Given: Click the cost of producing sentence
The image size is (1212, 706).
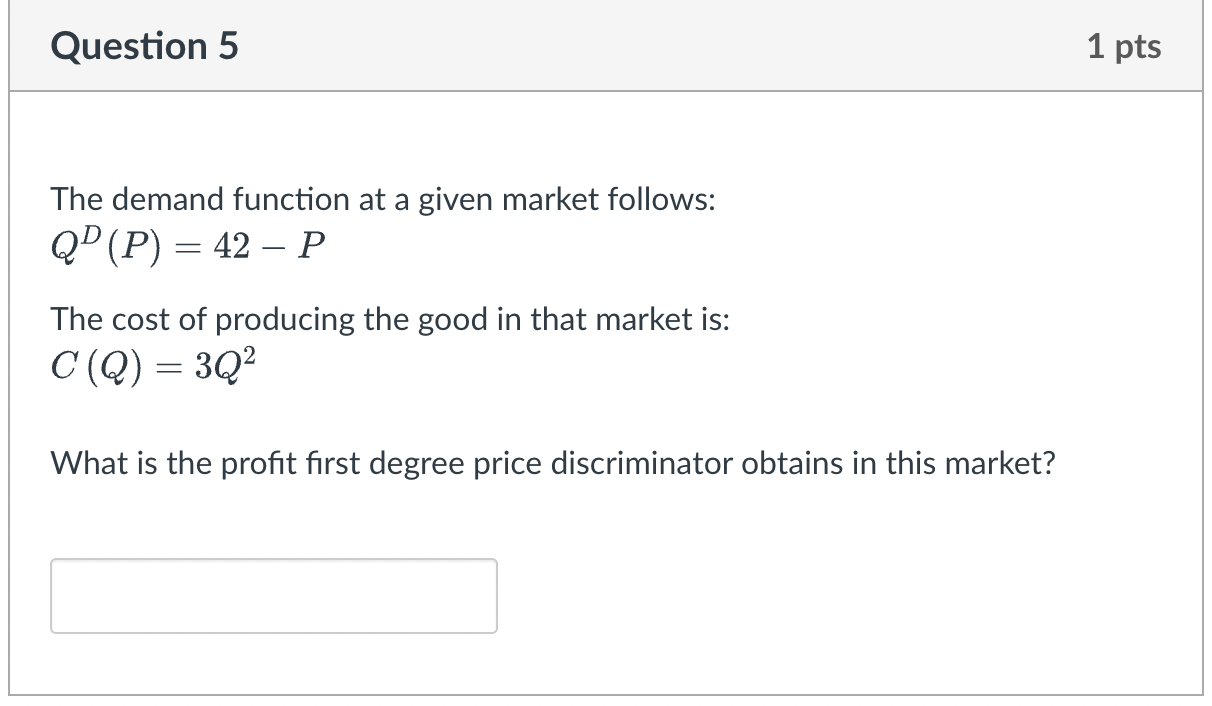Looking at the screenshot, I should [x=390, y=320].
